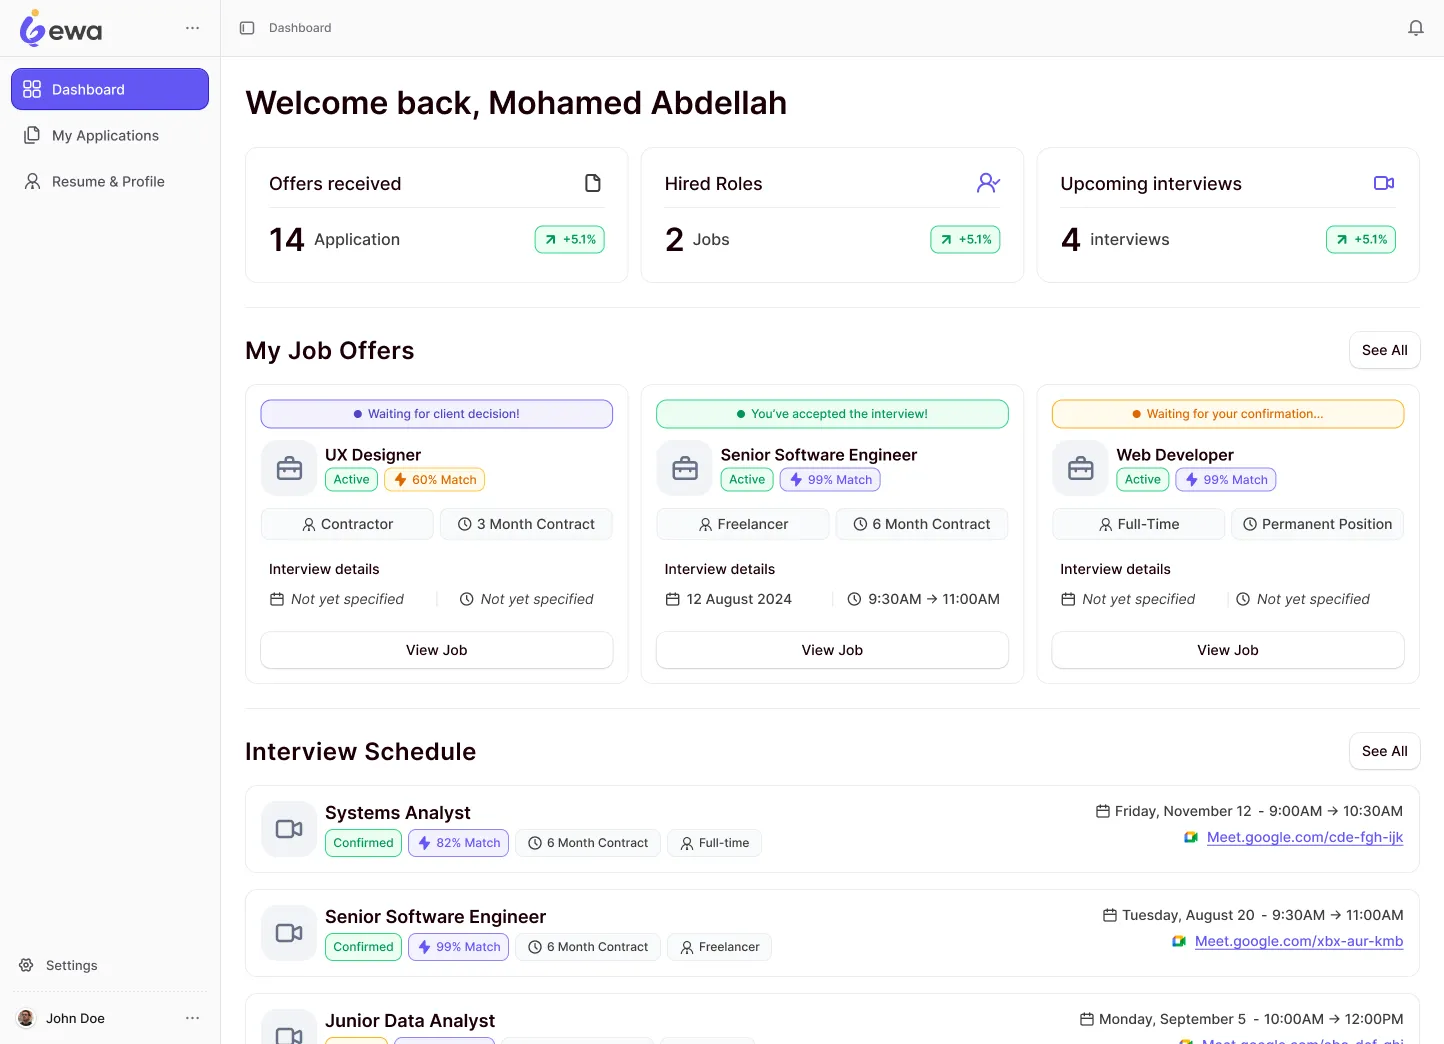
Task: Click the briefcase icon beside UX Designer
Action: [x=289, y=468]
